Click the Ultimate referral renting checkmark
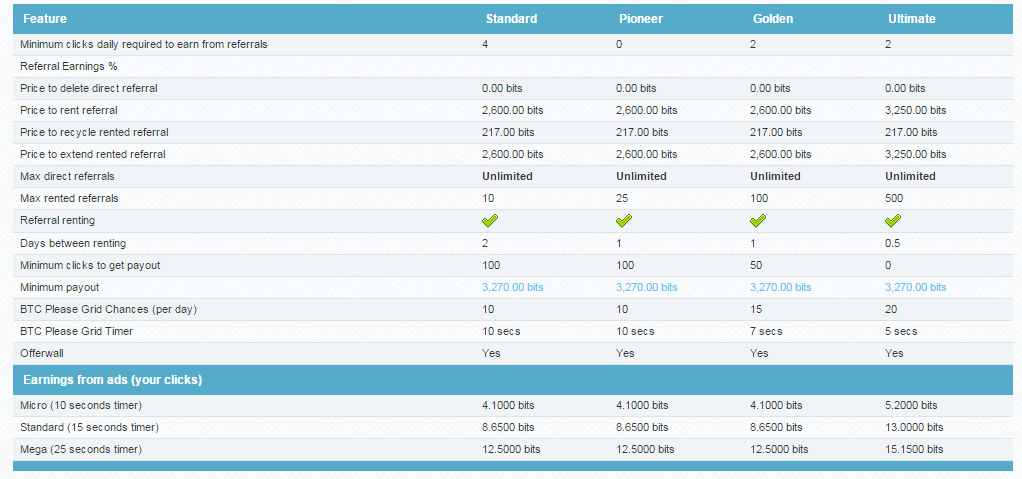This screenshot has height=479, width=1022. (x=893, y=221)
